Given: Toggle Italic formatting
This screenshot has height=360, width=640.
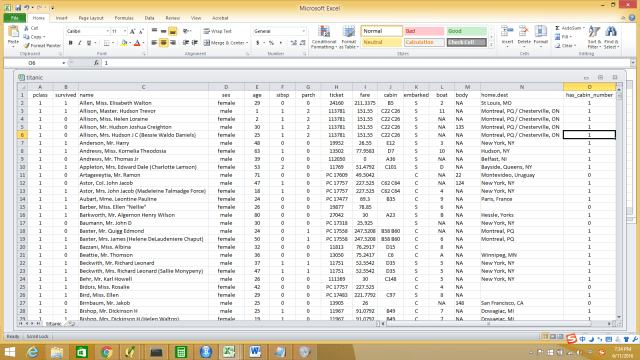Looking at the screenshot, I should click(80, 43).
